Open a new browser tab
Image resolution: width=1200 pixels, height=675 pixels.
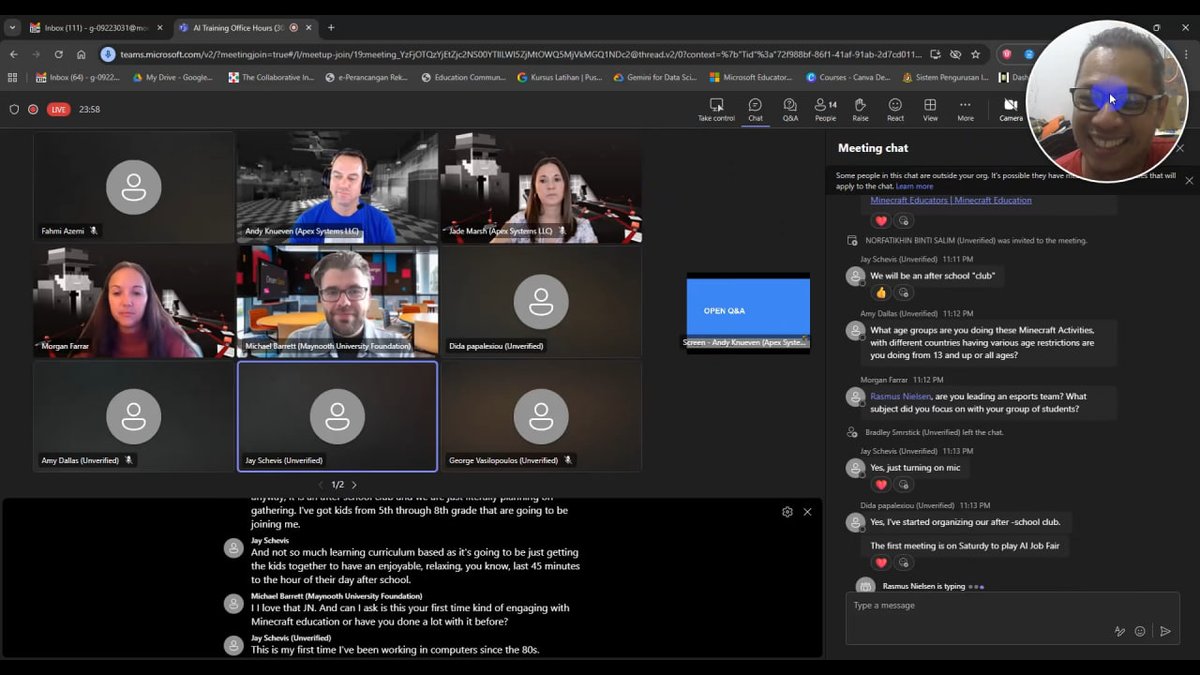(x=331, y=27)
